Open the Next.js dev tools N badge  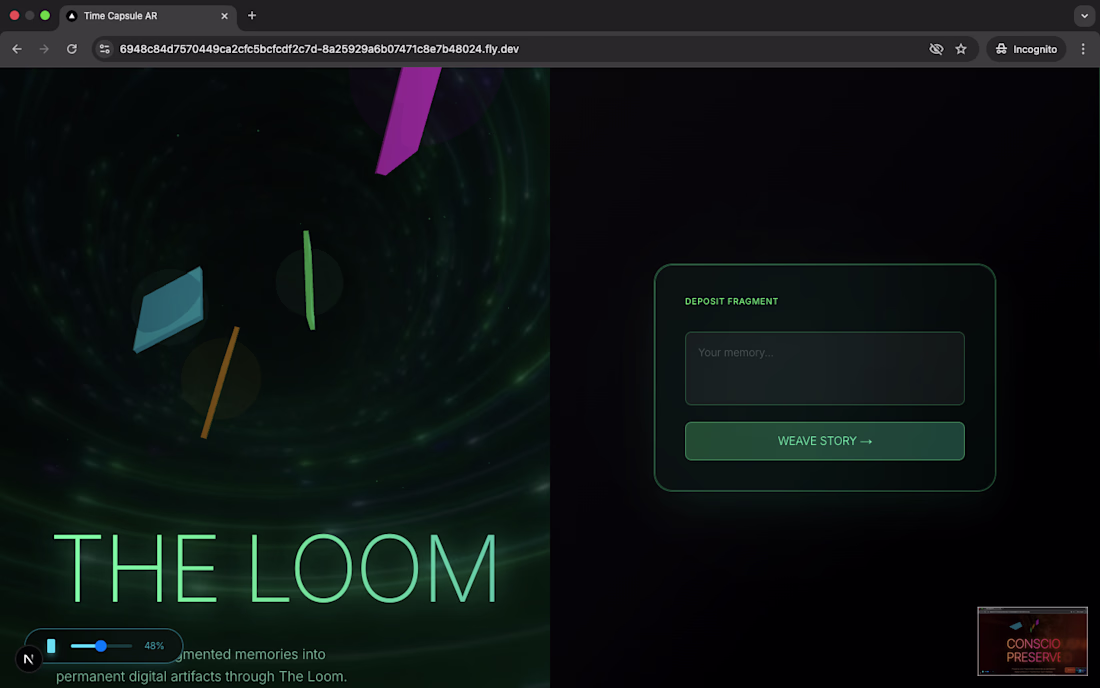(29, 659)
